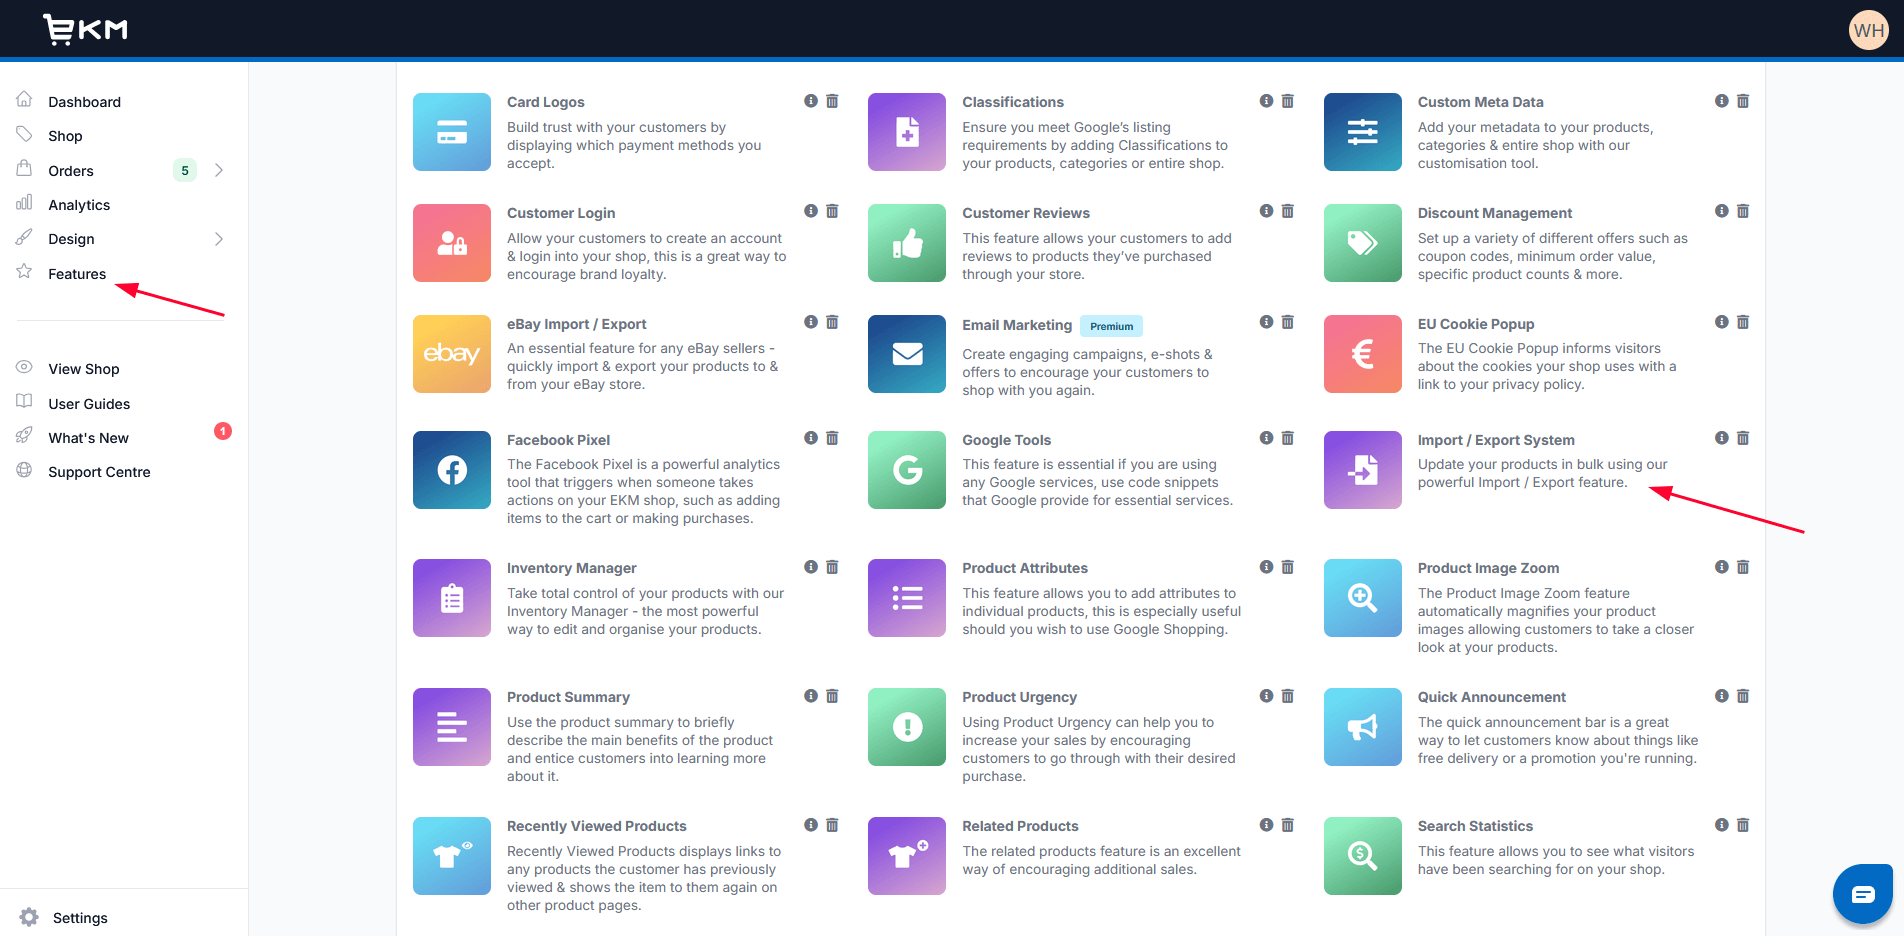Image resolution: width=1904 pixels, height=936 pixels.
Task: Open Orders in the sidebar
Action: tap(71, 171)
